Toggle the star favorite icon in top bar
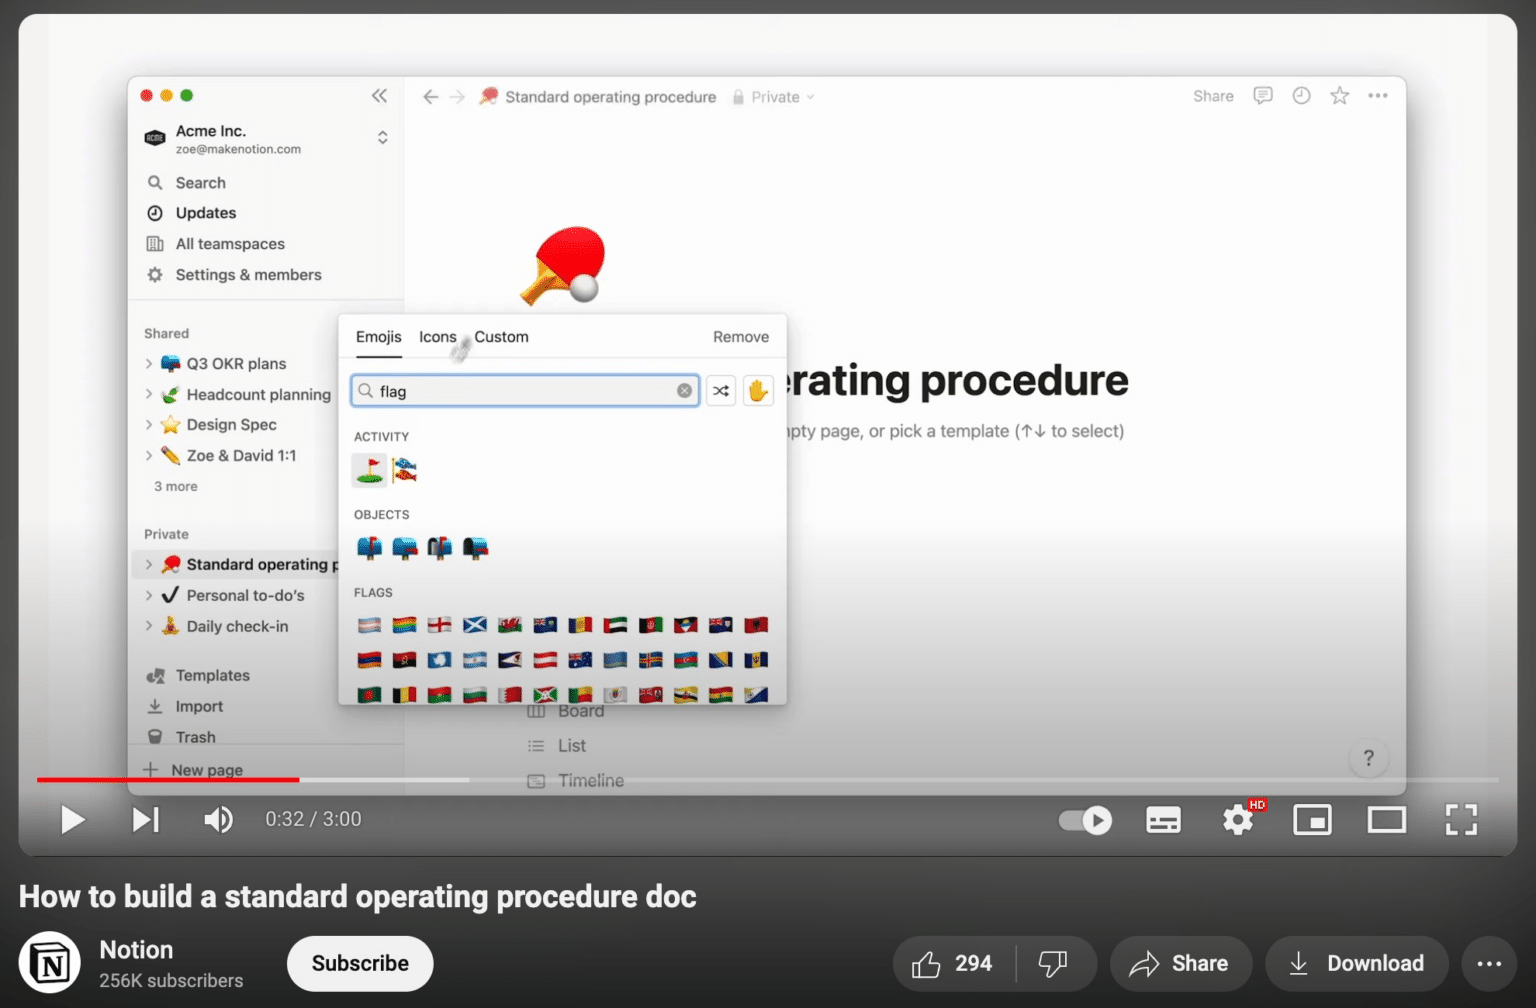Image resolution: width=1536 pixels, height=1008 pixels. [x=1339, y=96]
